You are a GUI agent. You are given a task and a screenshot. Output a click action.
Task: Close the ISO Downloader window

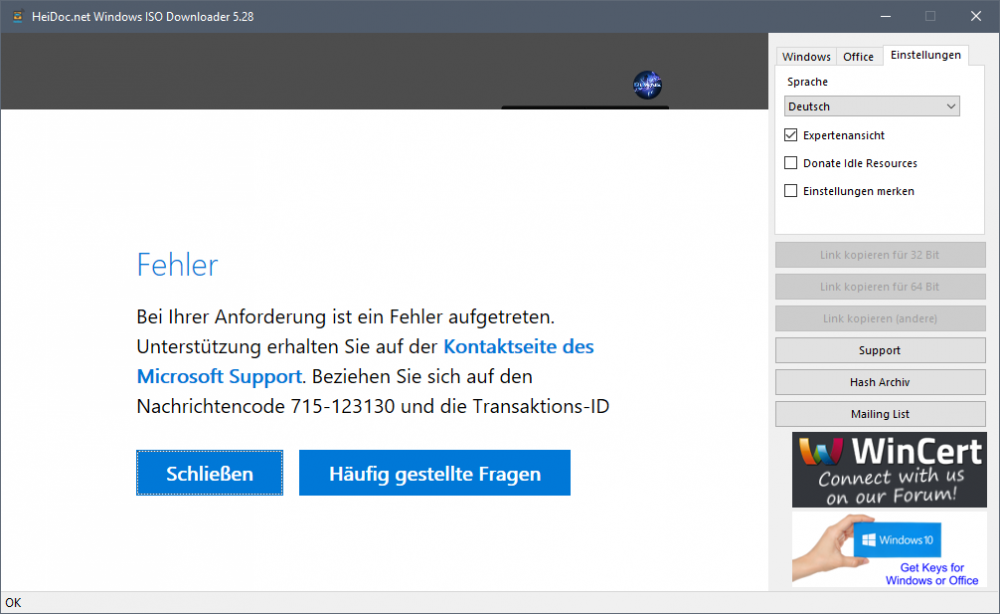coord(976,17)
